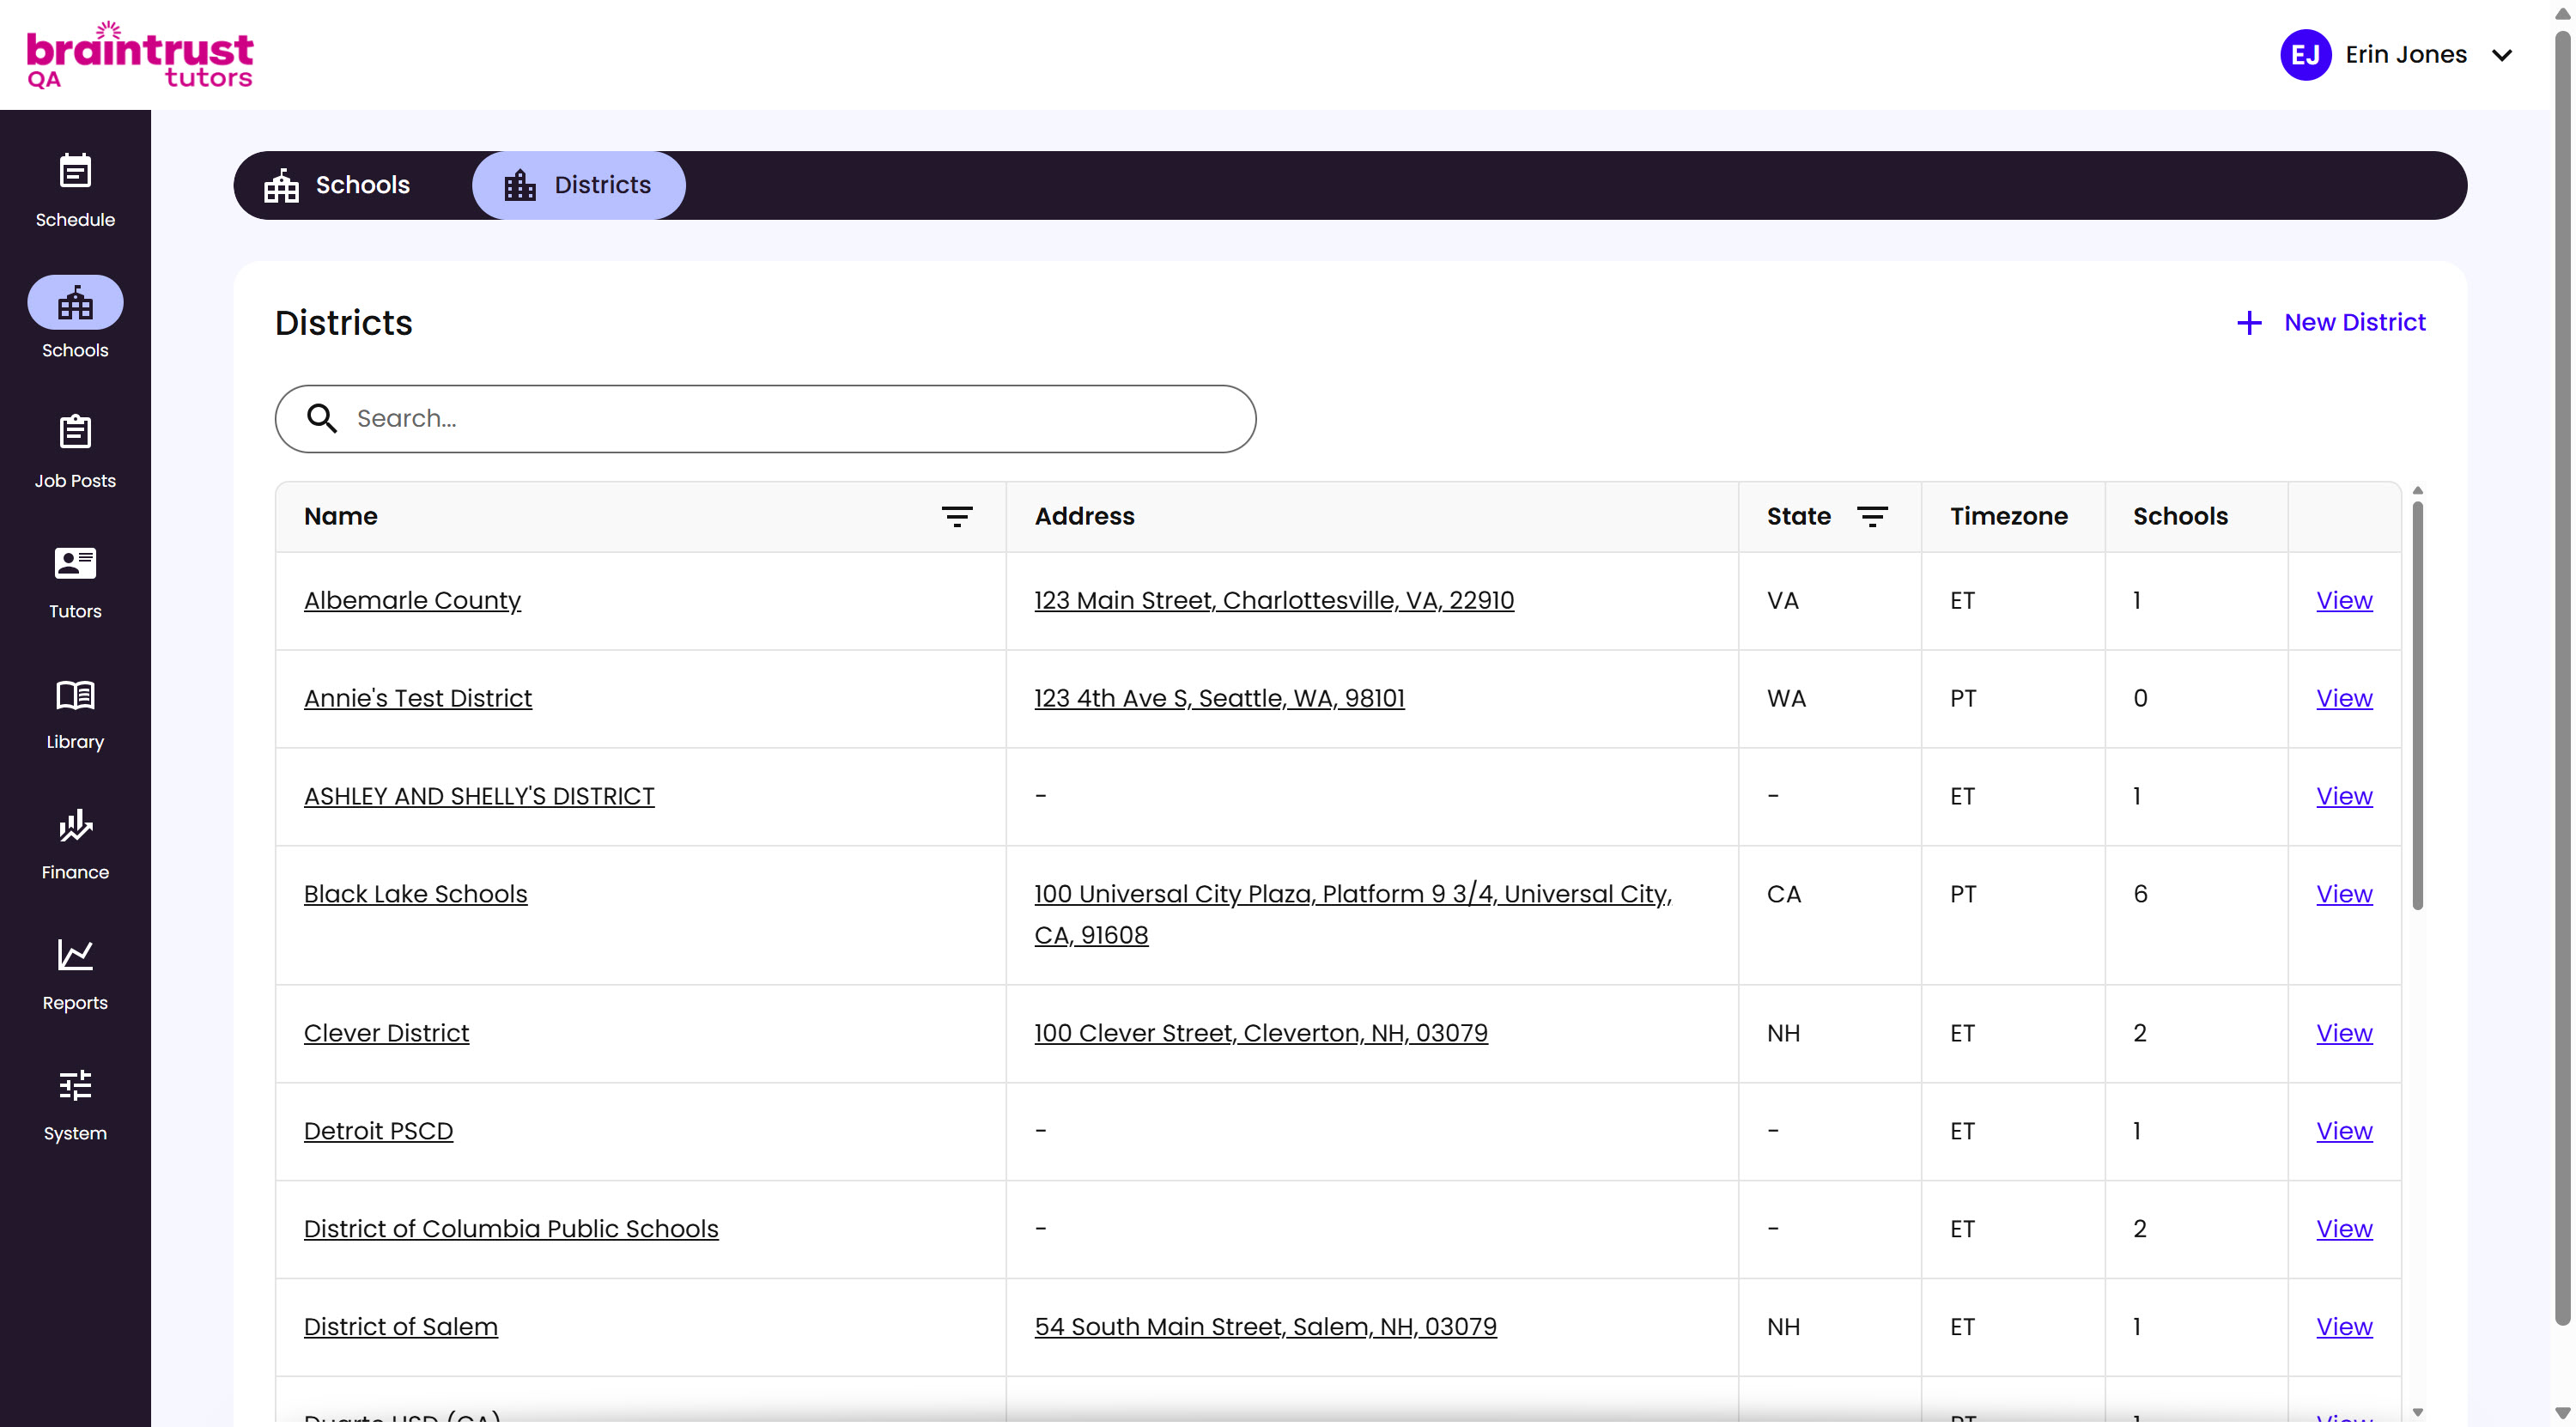Image resolution: width=2576 pixels, height=1427 pixels.
Task: Click the New District button
Action: coord(2330,323)
